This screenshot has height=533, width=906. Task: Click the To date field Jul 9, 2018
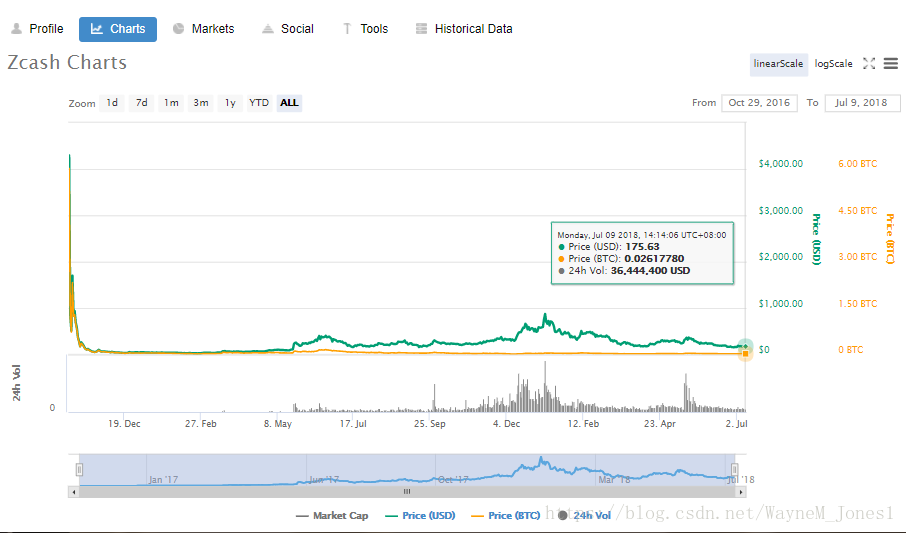[x=862, y=103]
